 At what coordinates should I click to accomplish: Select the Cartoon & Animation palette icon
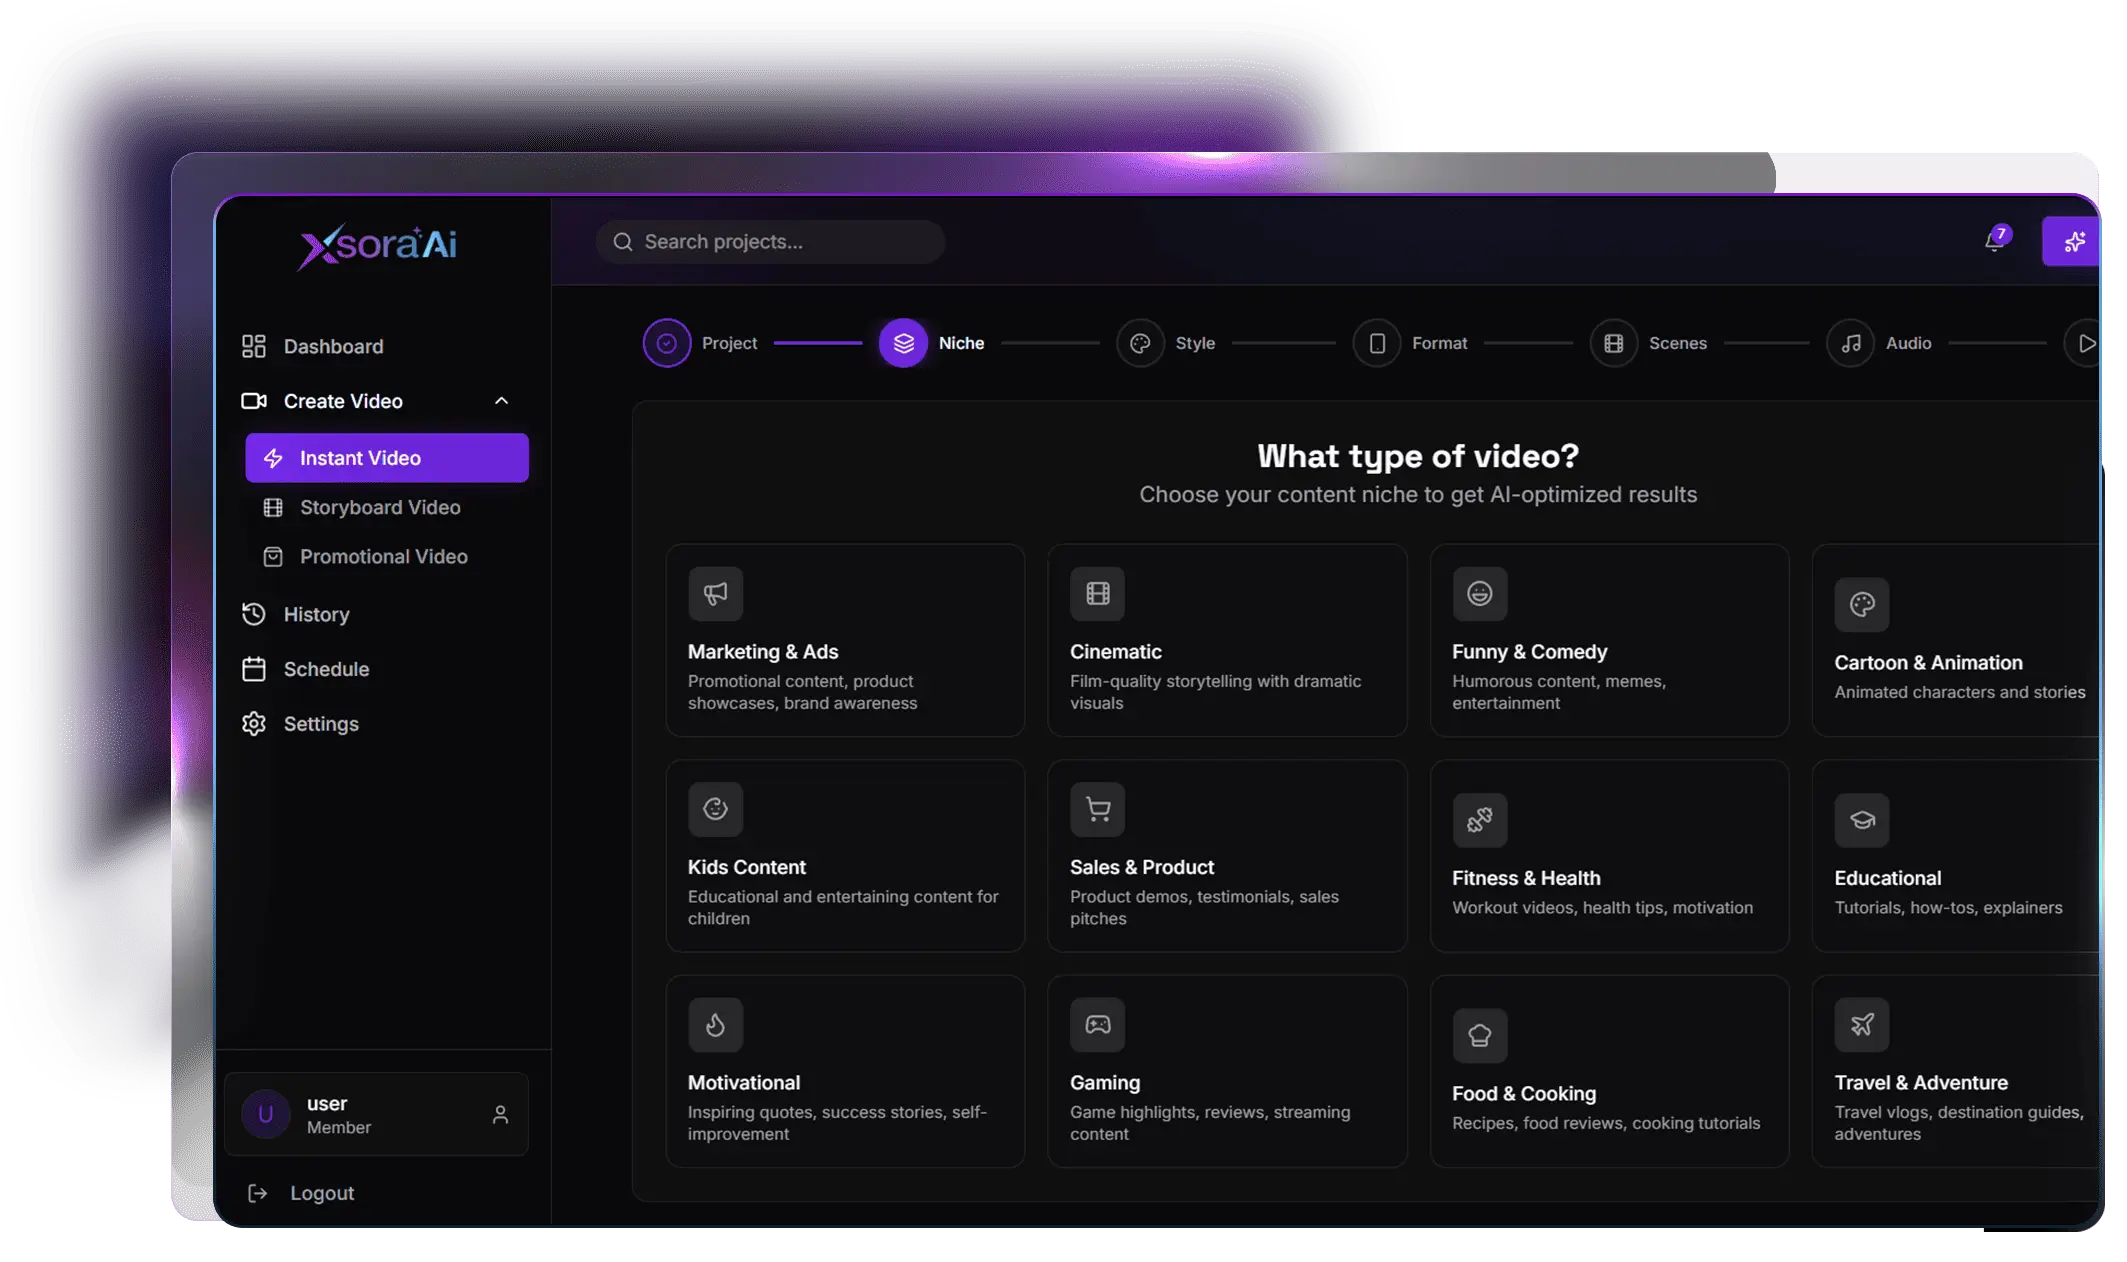[1862, 604]
